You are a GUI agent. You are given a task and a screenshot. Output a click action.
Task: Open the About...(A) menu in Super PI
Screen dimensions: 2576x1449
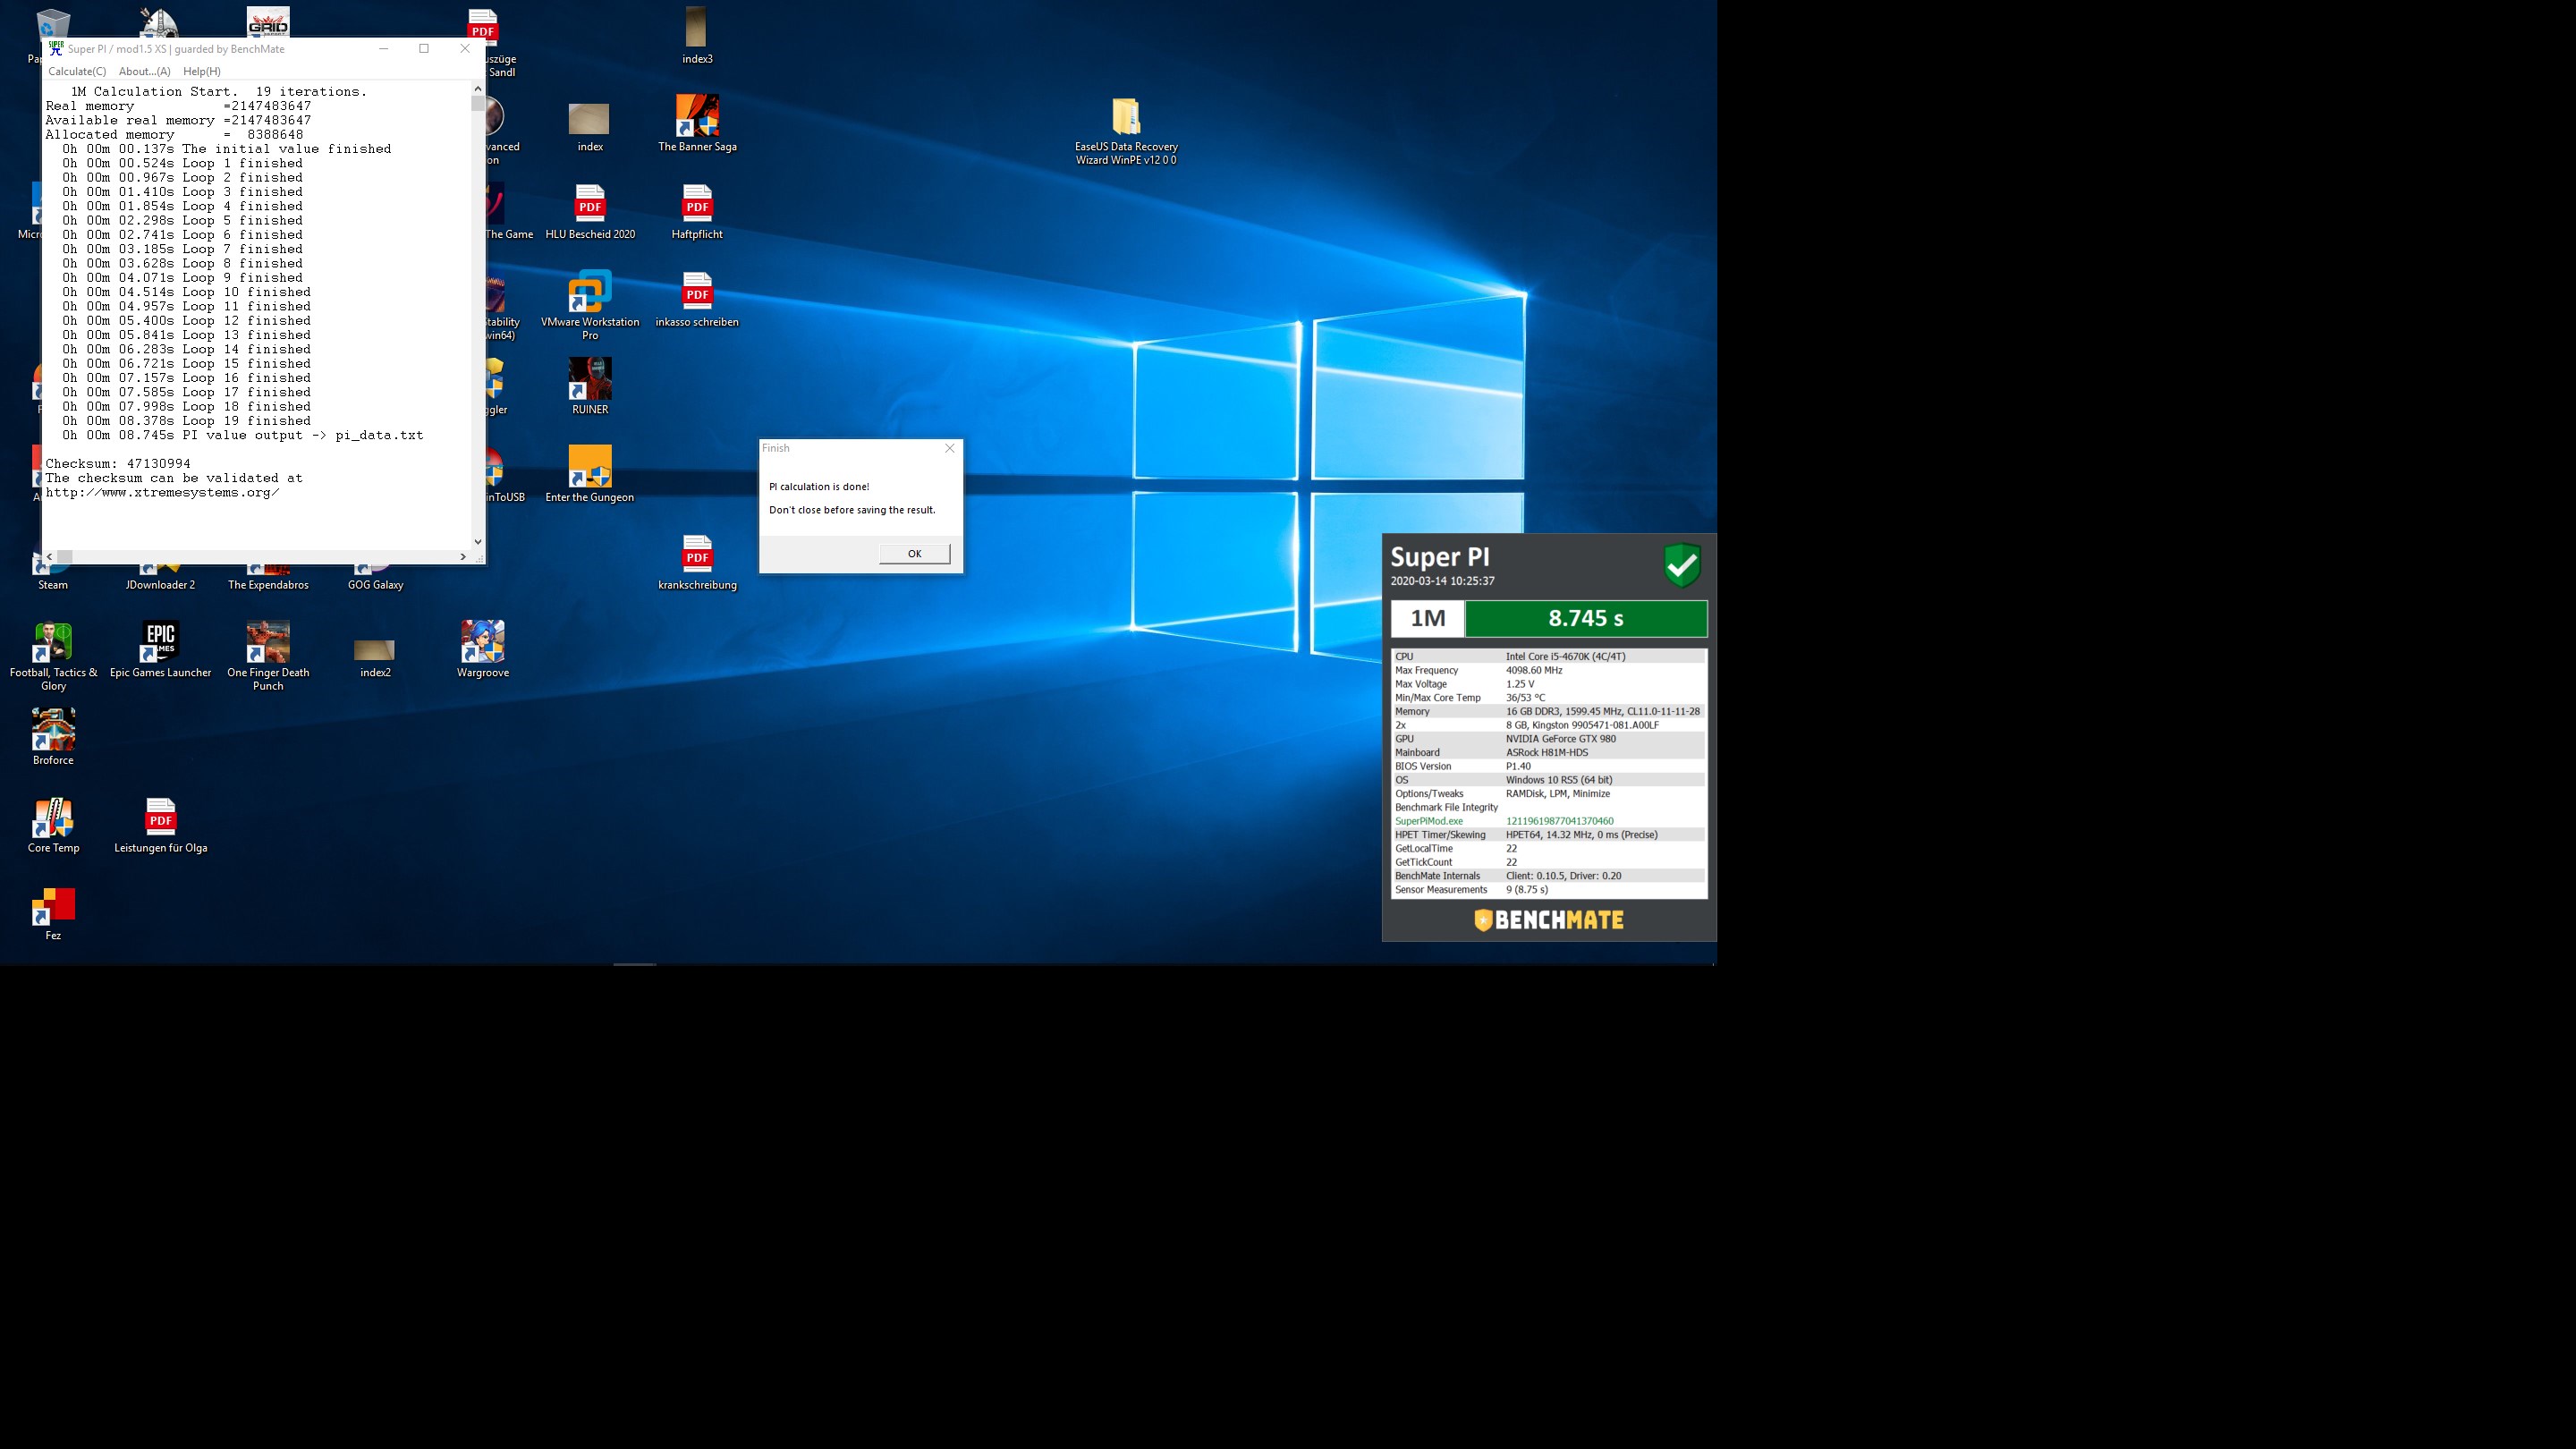tap(144, 71)
